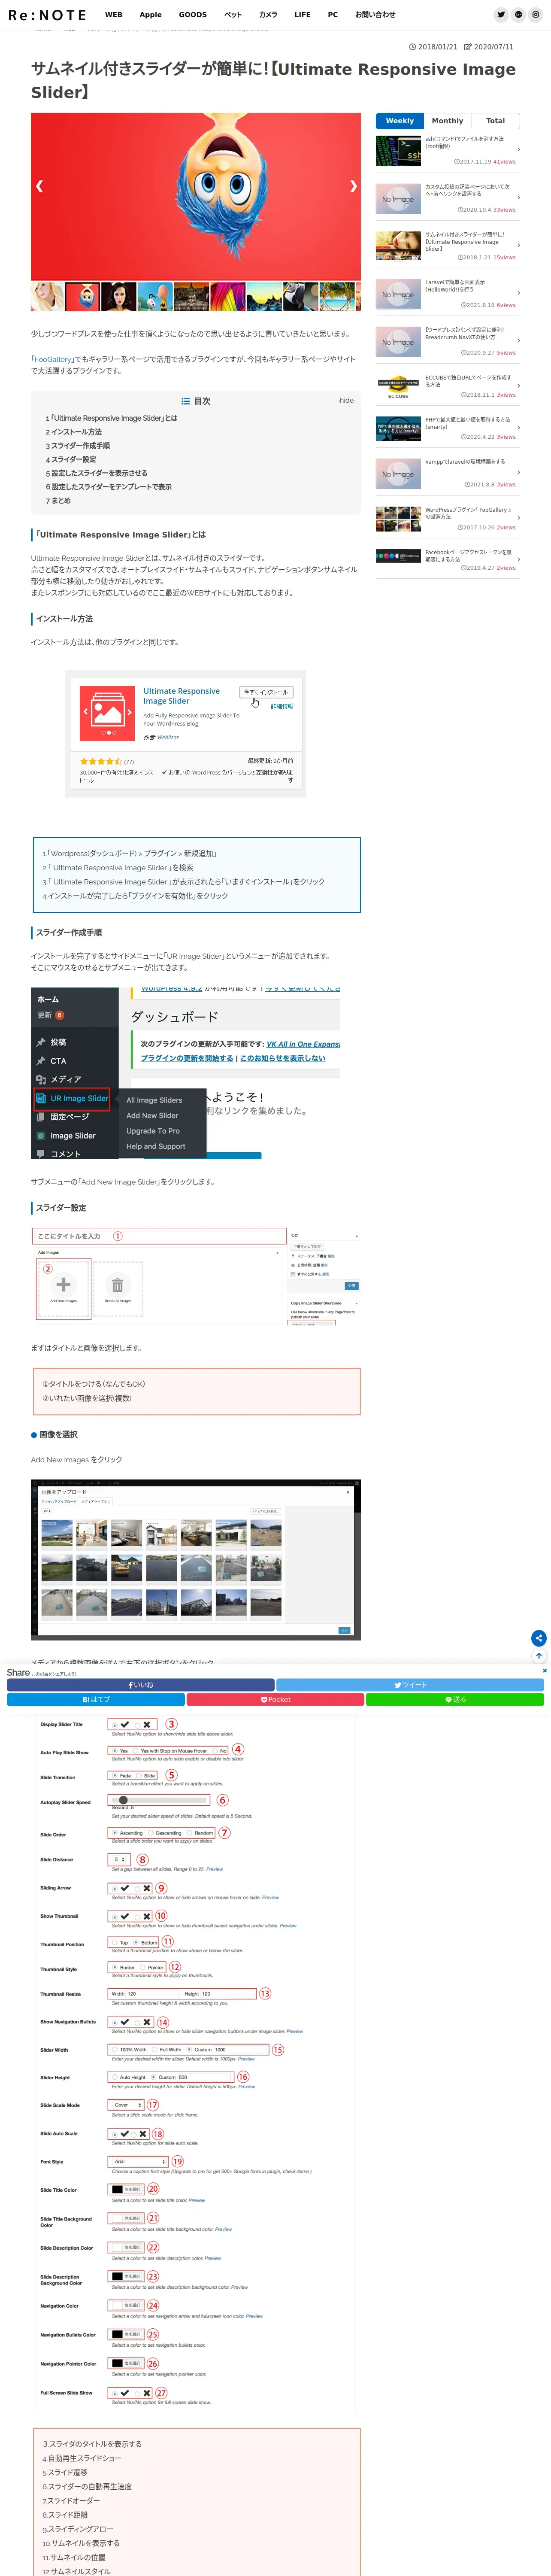Switch to the Monthly ranking tab
Viewport: 551px width, 2576px height.
[x=447, y=121]
